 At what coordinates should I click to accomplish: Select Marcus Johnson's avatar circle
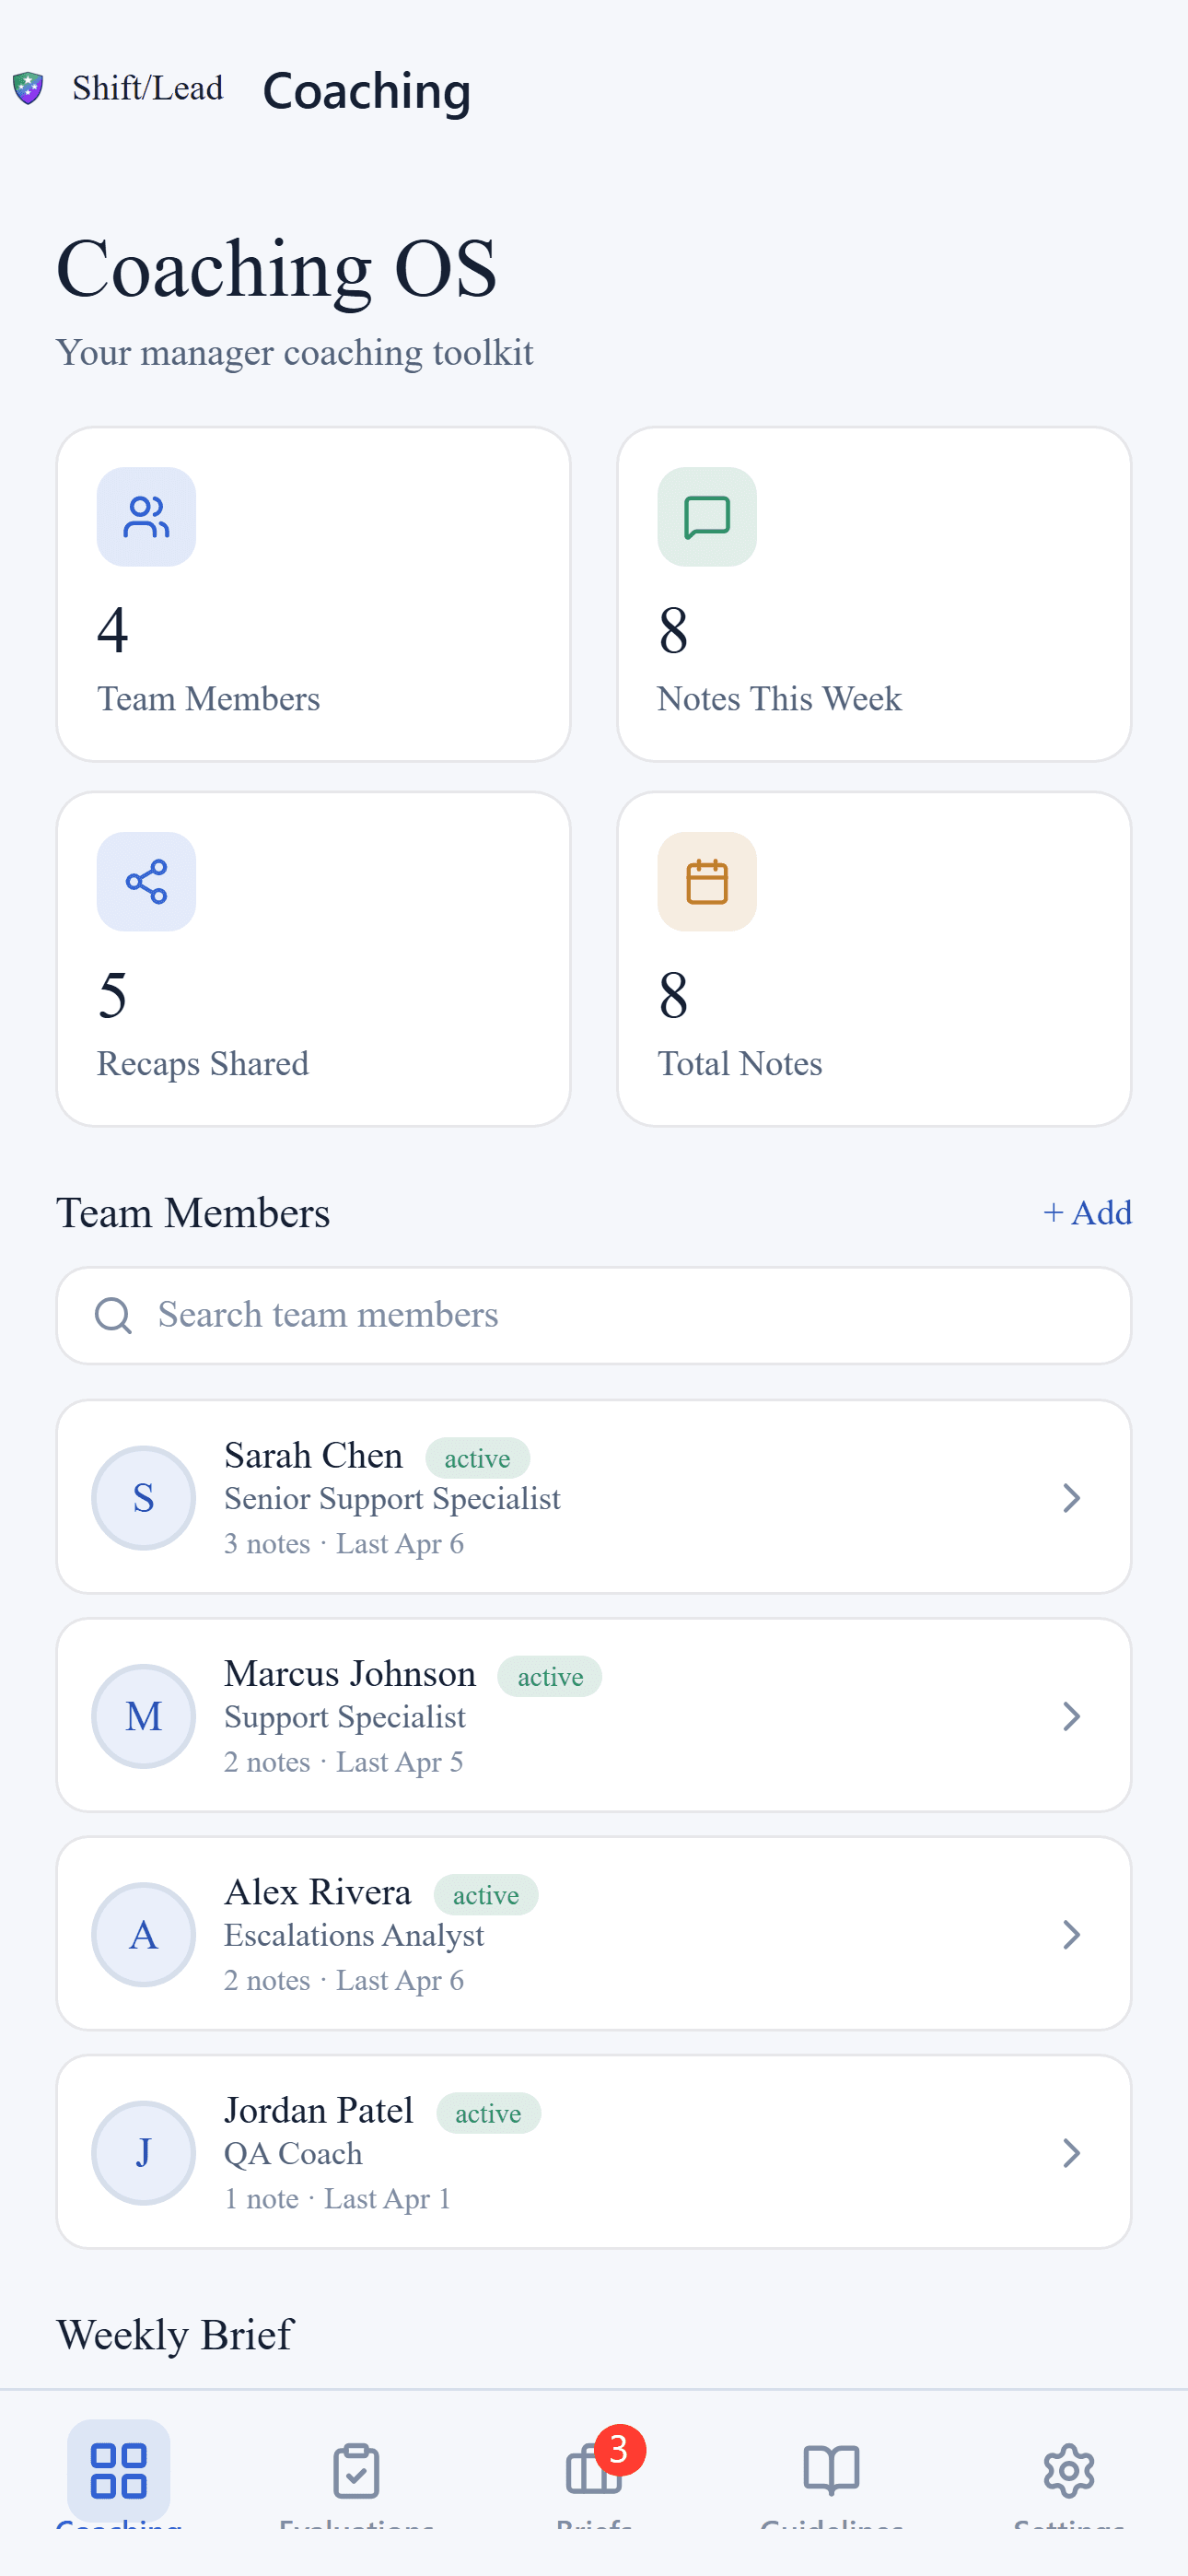(143, 1716)
